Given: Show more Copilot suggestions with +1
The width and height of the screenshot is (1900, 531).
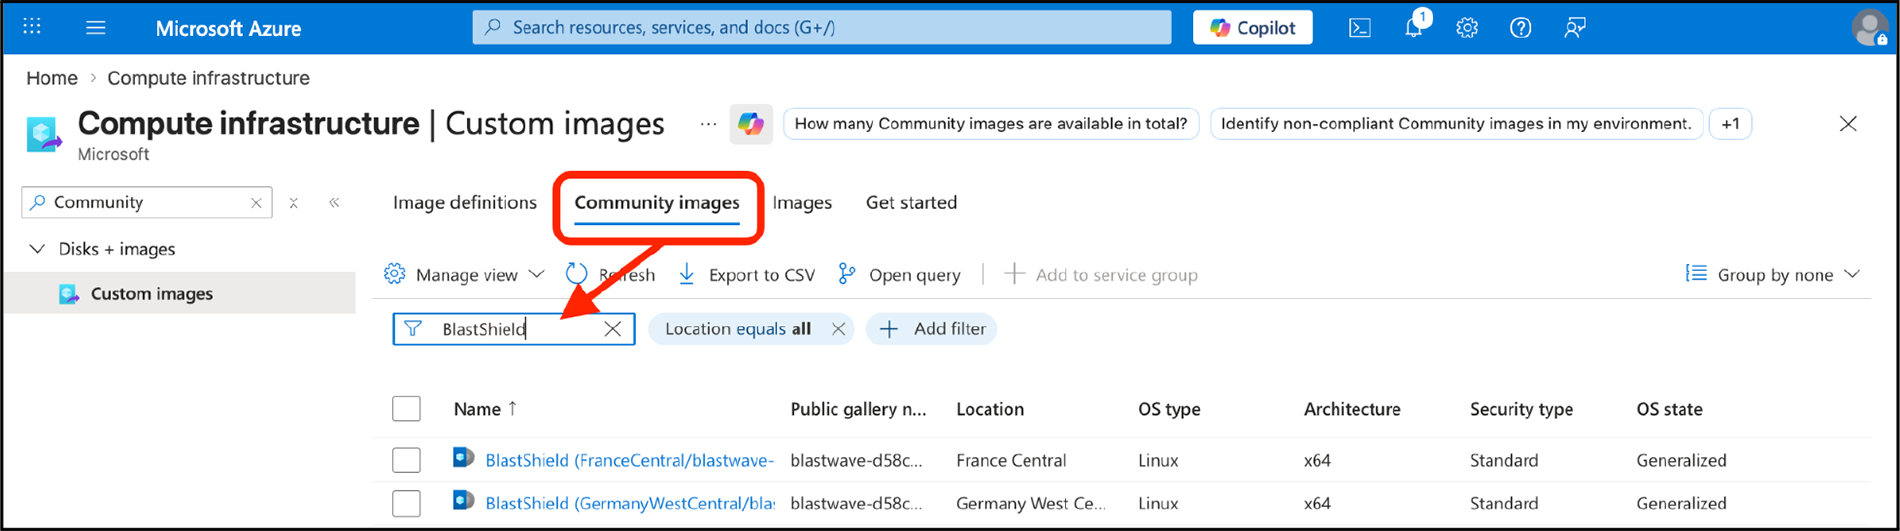Looking at the screenshot, I should point(1730,124).
